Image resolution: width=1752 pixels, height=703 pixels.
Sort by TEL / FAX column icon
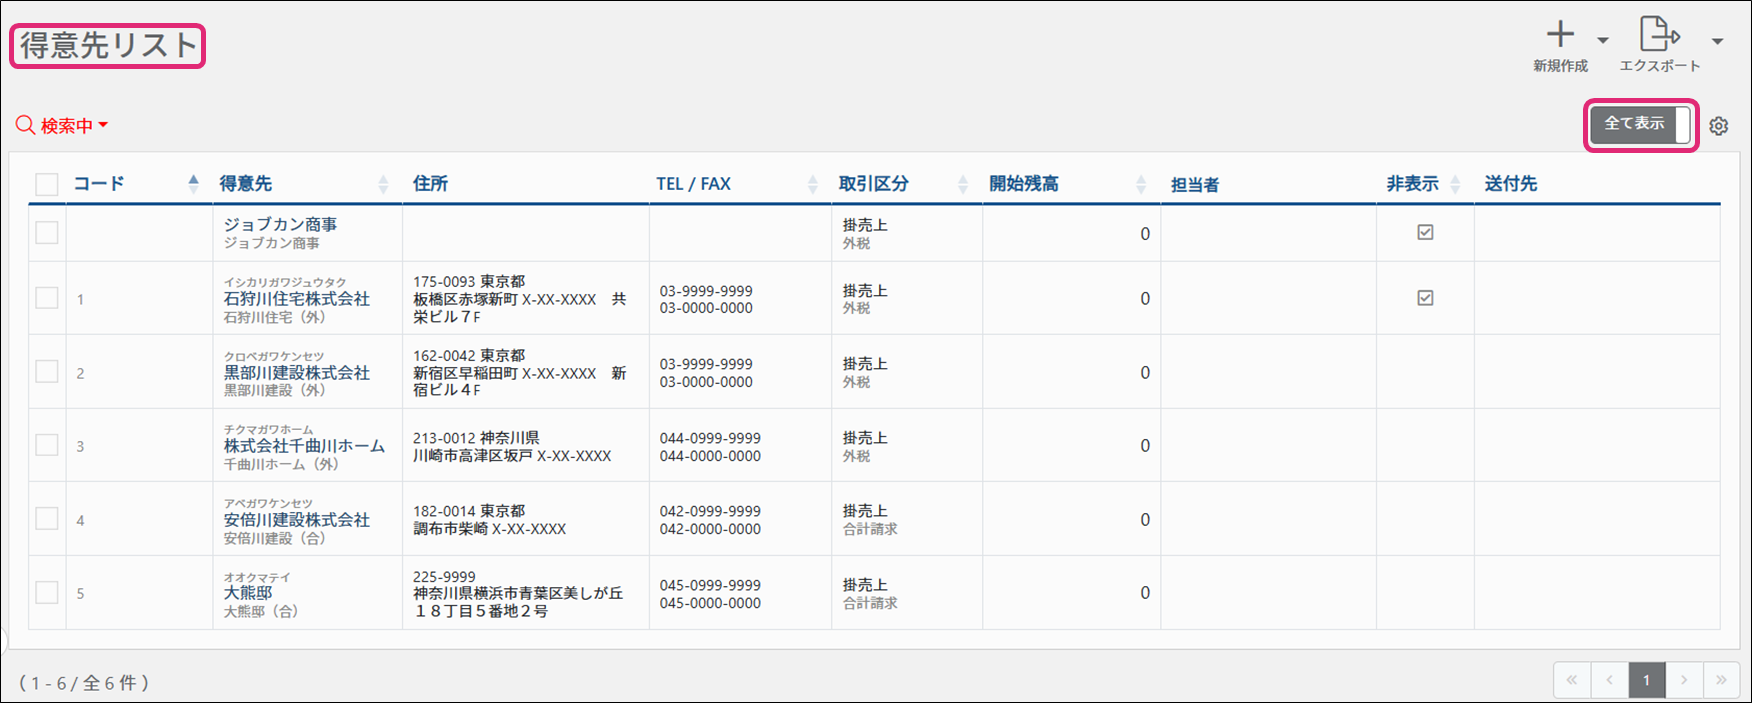pyautogui.click(x=812, y=184)
